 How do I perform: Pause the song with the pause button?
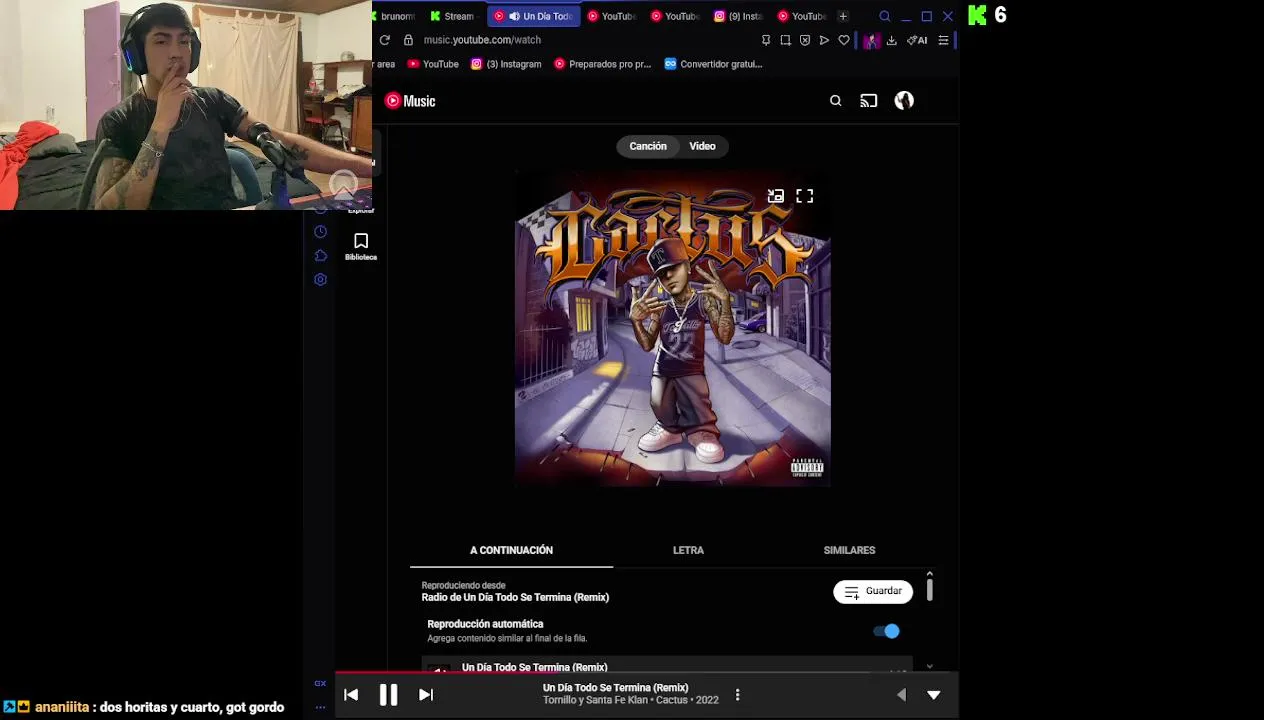pos(388,695)
